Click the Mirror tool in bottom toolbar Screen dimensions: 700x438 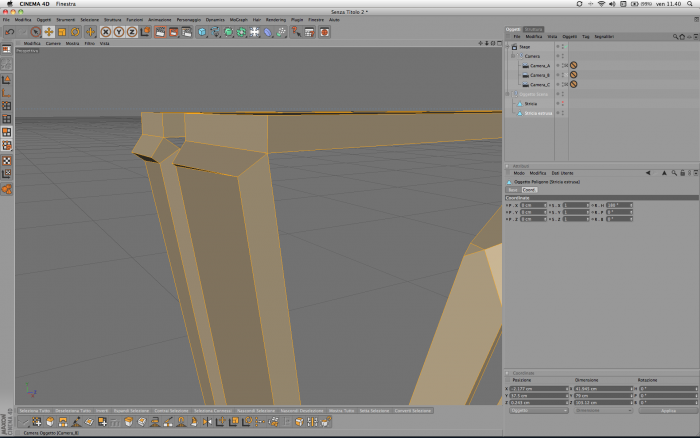[207, 422]
